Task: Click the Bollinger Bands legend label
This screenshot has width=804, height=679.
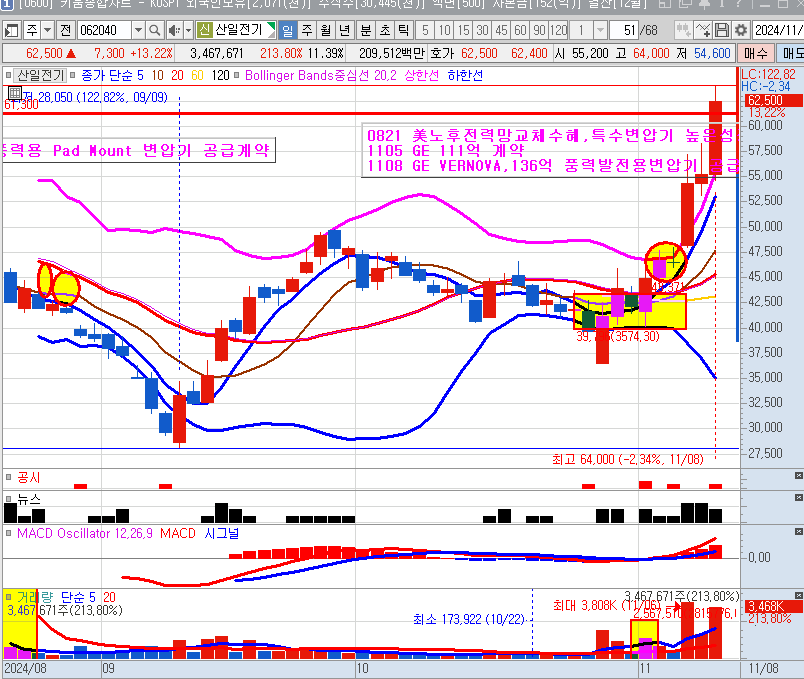Action: click(x=320, y=75)
